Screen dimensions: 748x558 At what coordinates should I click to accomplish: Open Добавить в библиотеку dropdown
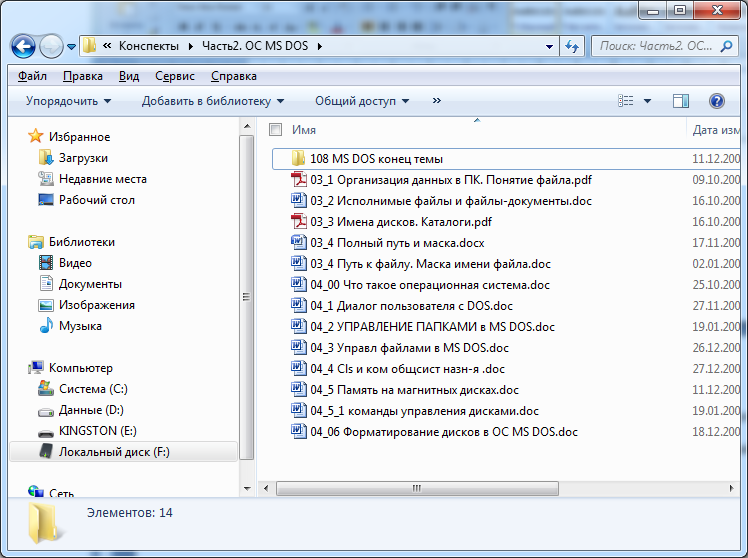click(213, 101)
